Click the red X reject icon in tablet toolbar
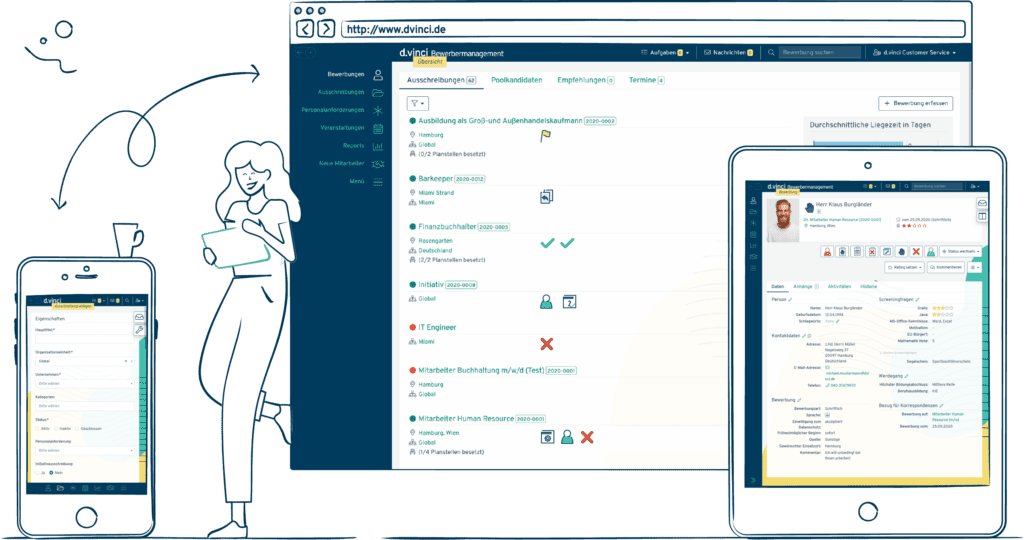 [x=916, y=251]
